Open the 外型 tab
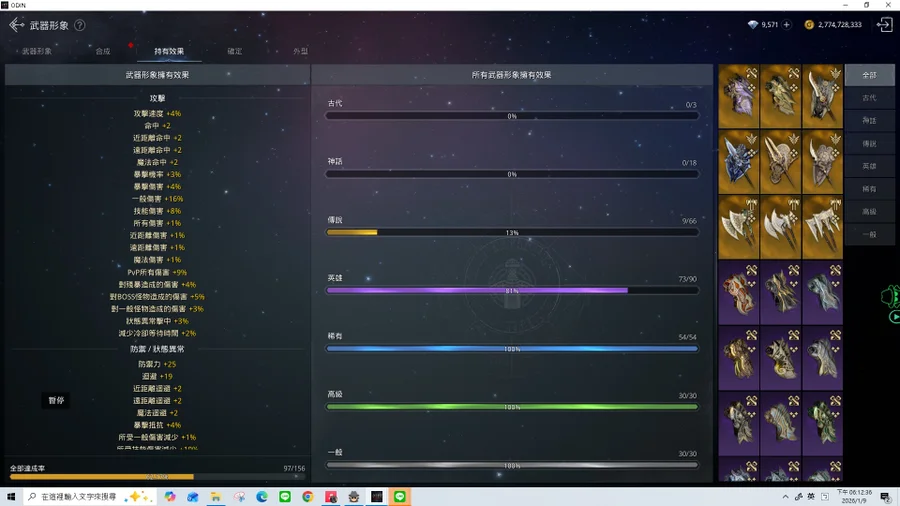The width and height of the screenshot is (900, 506). [300, 51]
